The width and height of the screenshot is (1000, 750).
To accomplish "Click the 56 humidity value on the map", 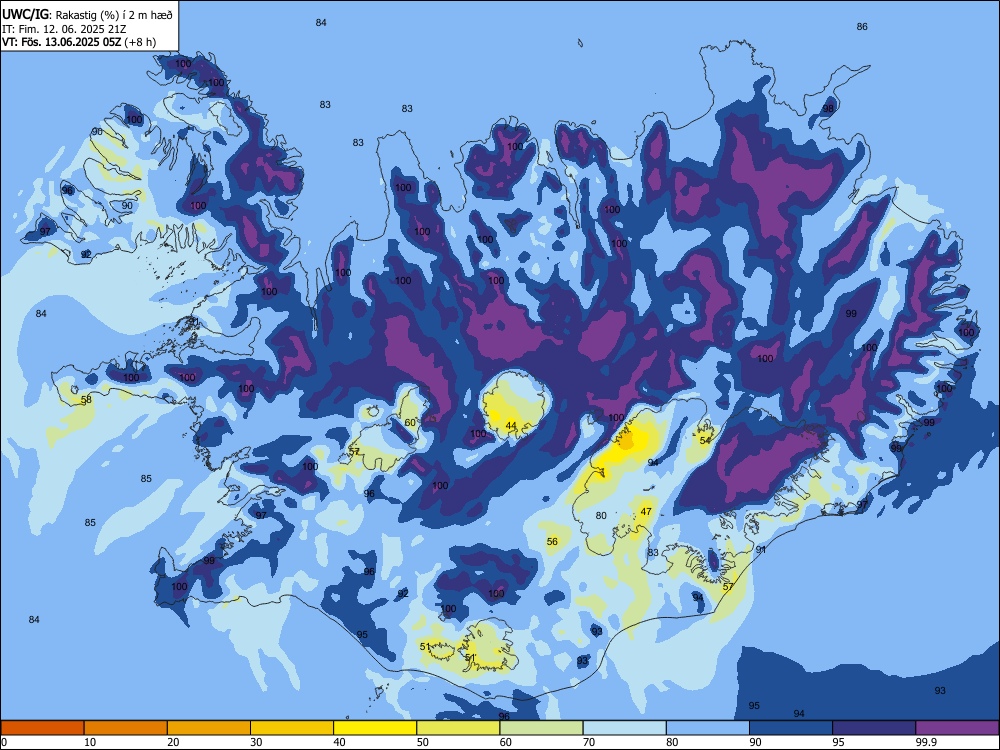I will [552, 541].
